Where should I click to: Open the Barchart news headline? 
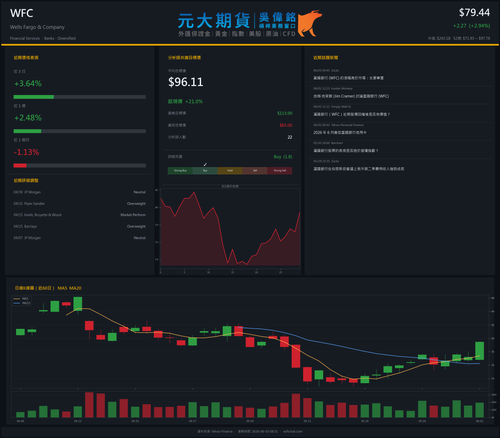click(346, 151)
